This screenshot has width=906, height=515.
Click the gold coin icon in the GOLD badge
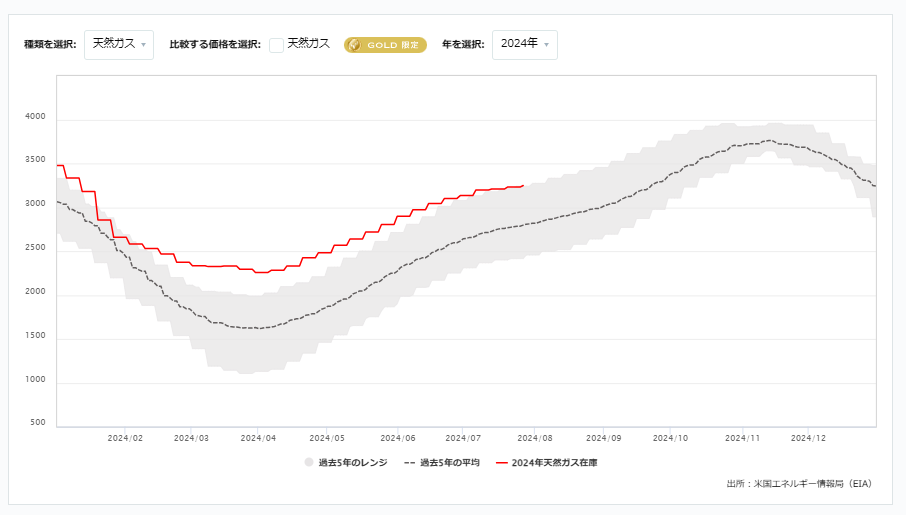355,45
